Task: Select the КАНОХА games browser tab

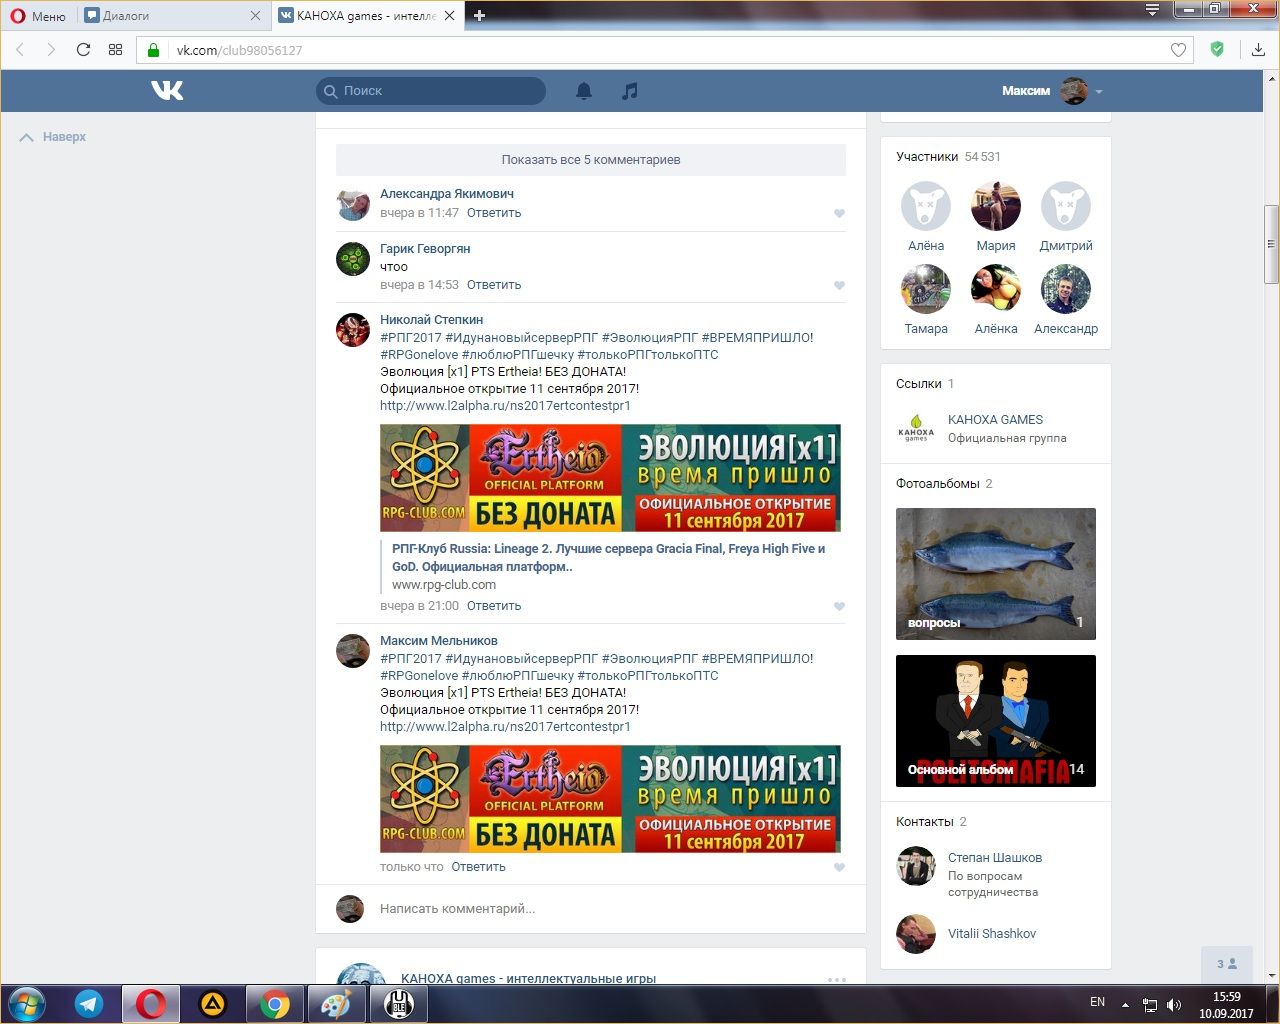Action: click(x=366, y=16)
